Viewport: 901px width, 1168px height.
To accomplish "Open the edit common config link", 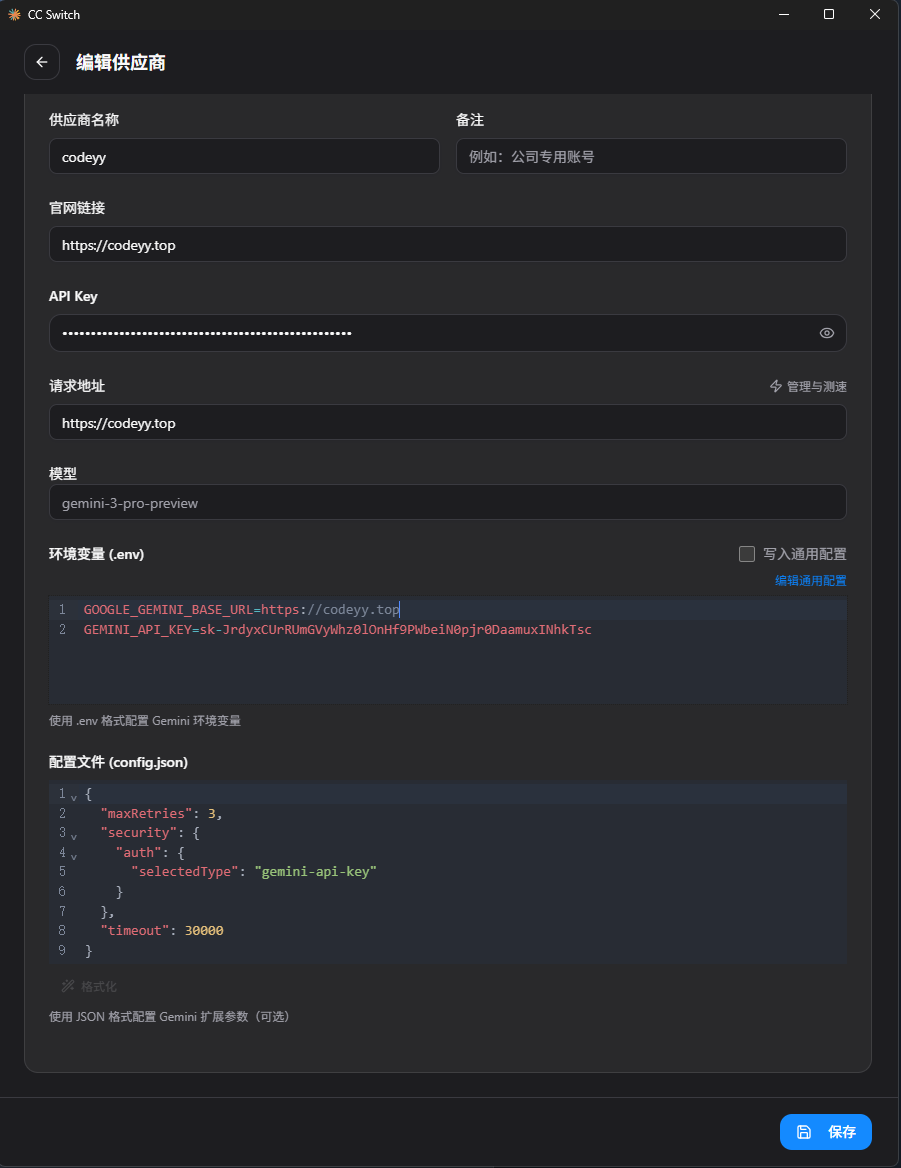I will pos(810,580).
